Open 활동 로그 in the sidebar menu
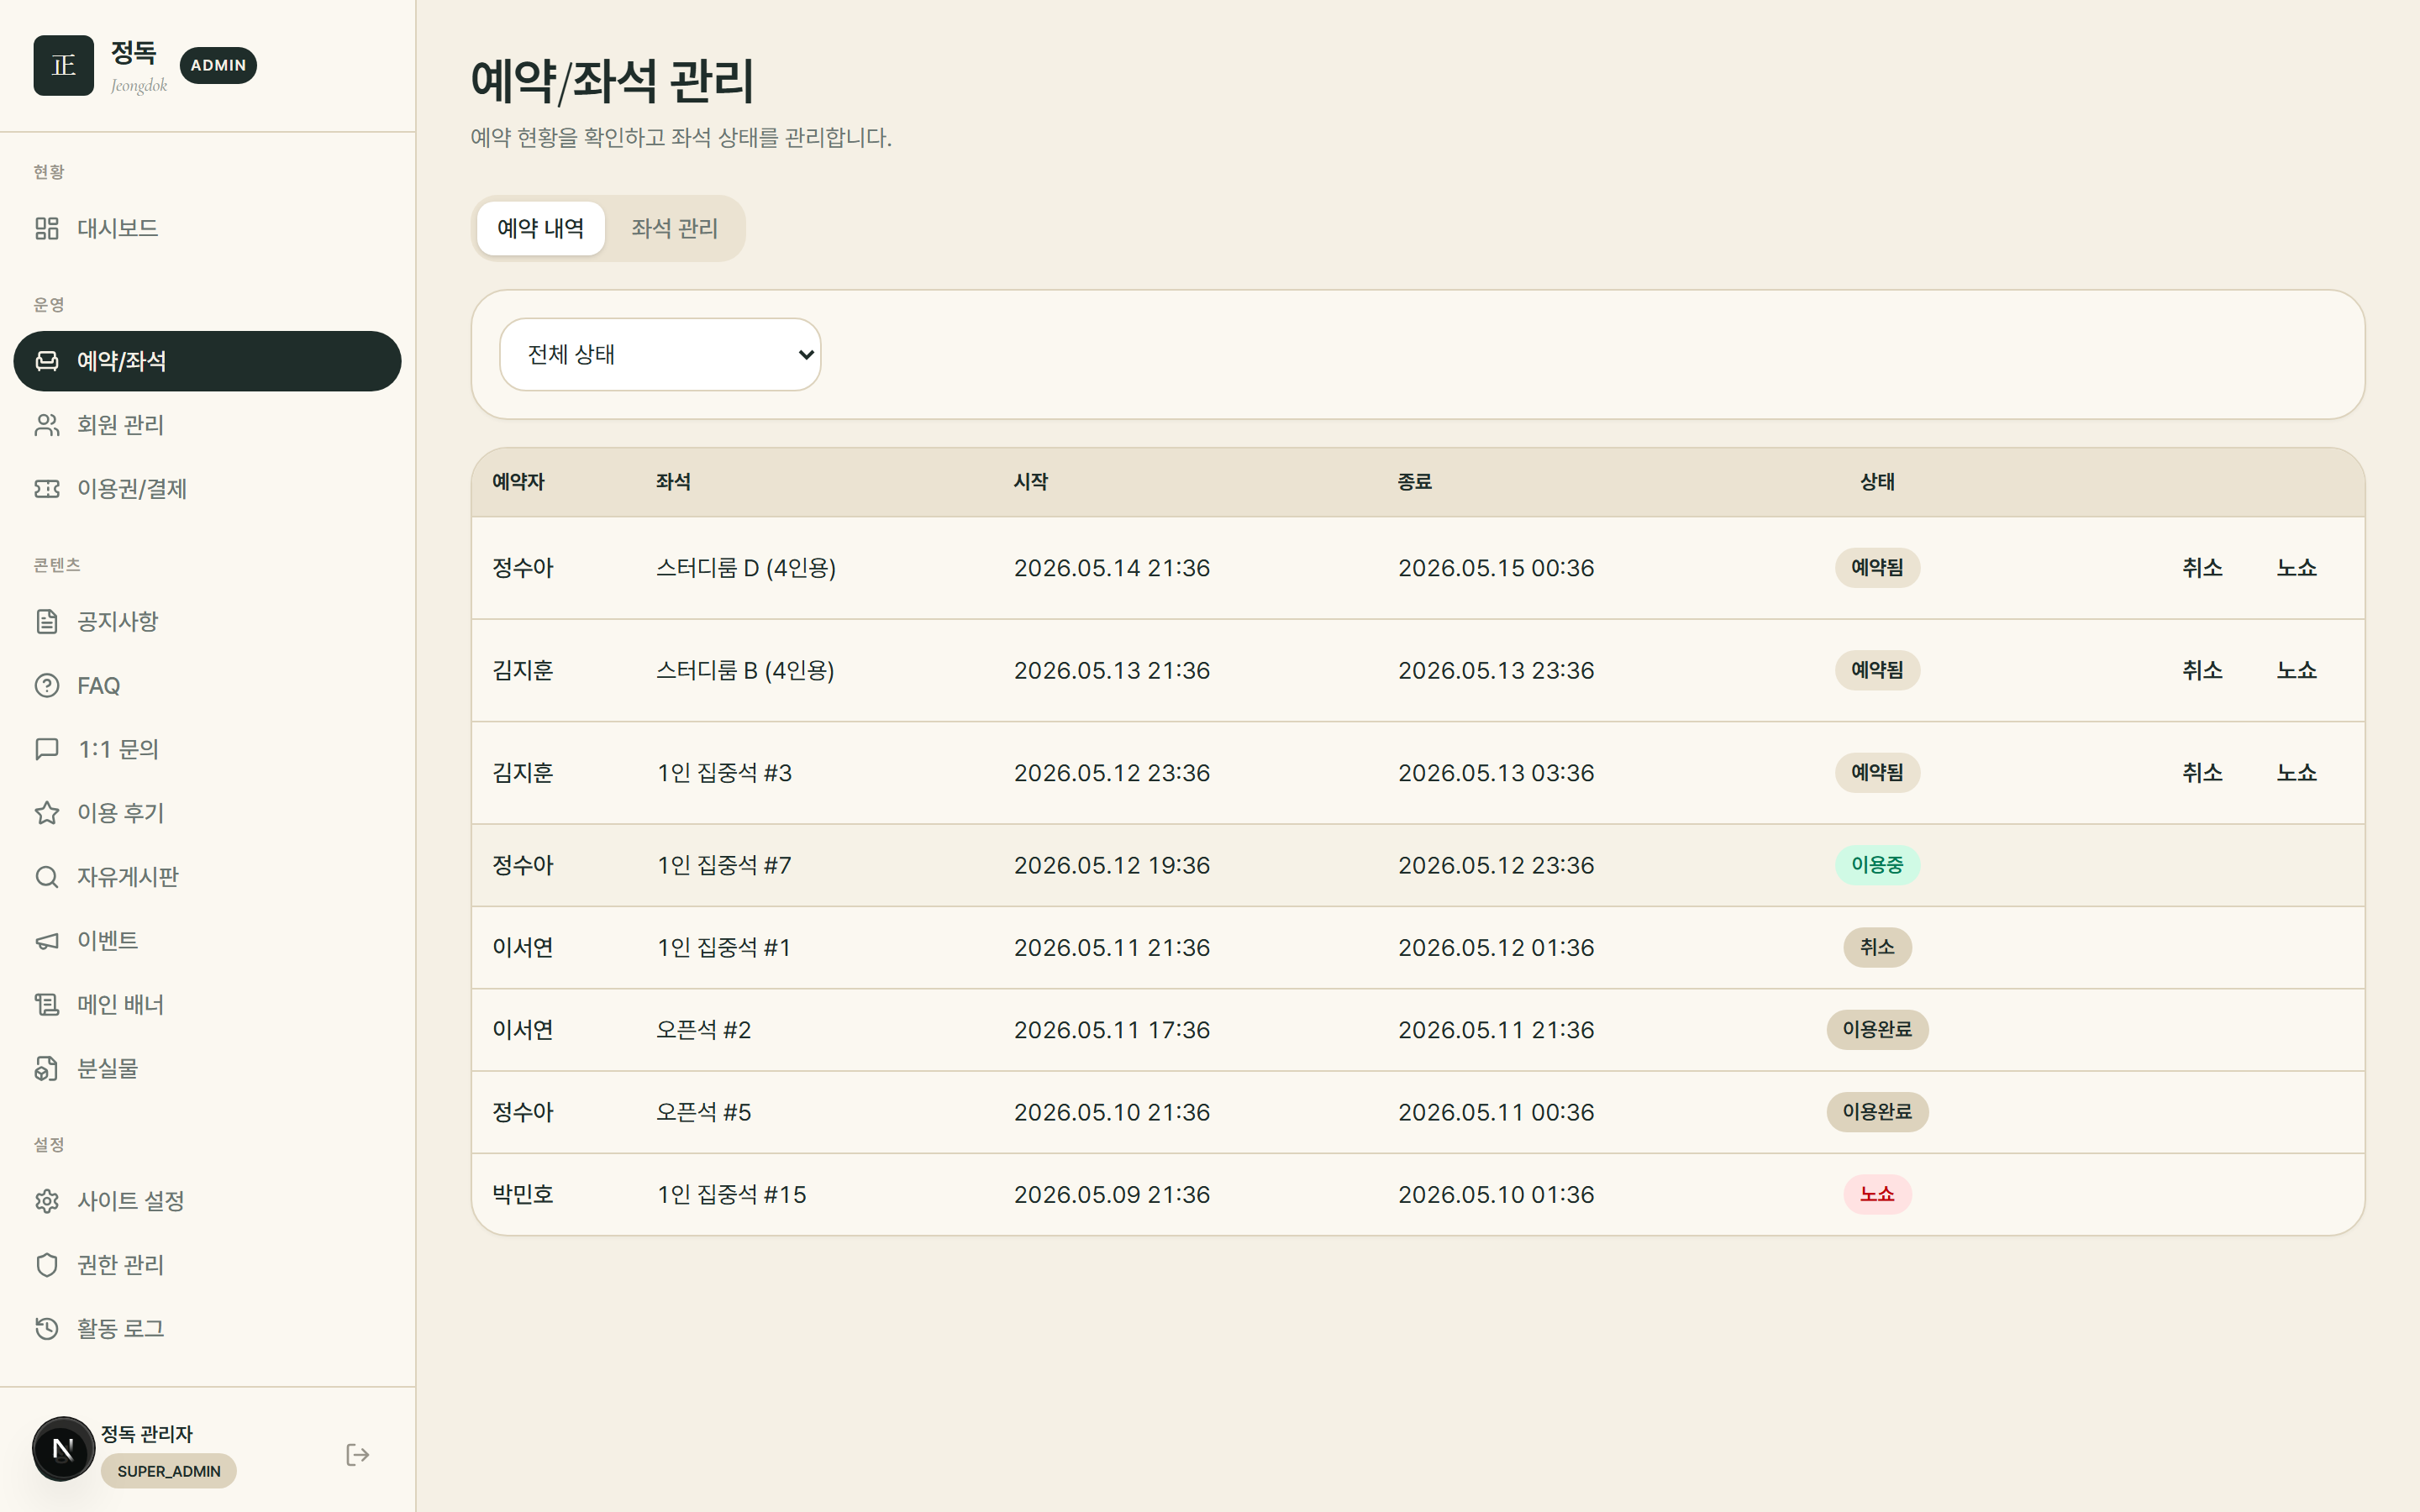The image size is (2420, 1512). 207,1329
